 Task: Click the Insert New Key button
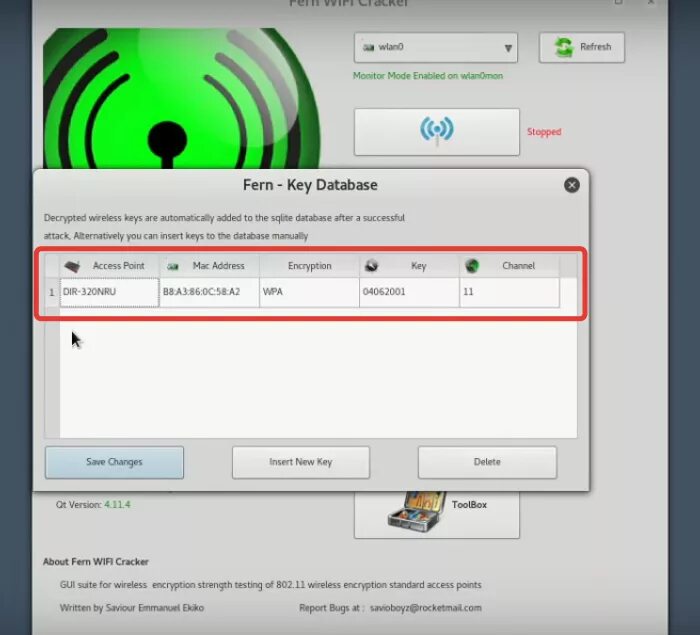(300, 462)
